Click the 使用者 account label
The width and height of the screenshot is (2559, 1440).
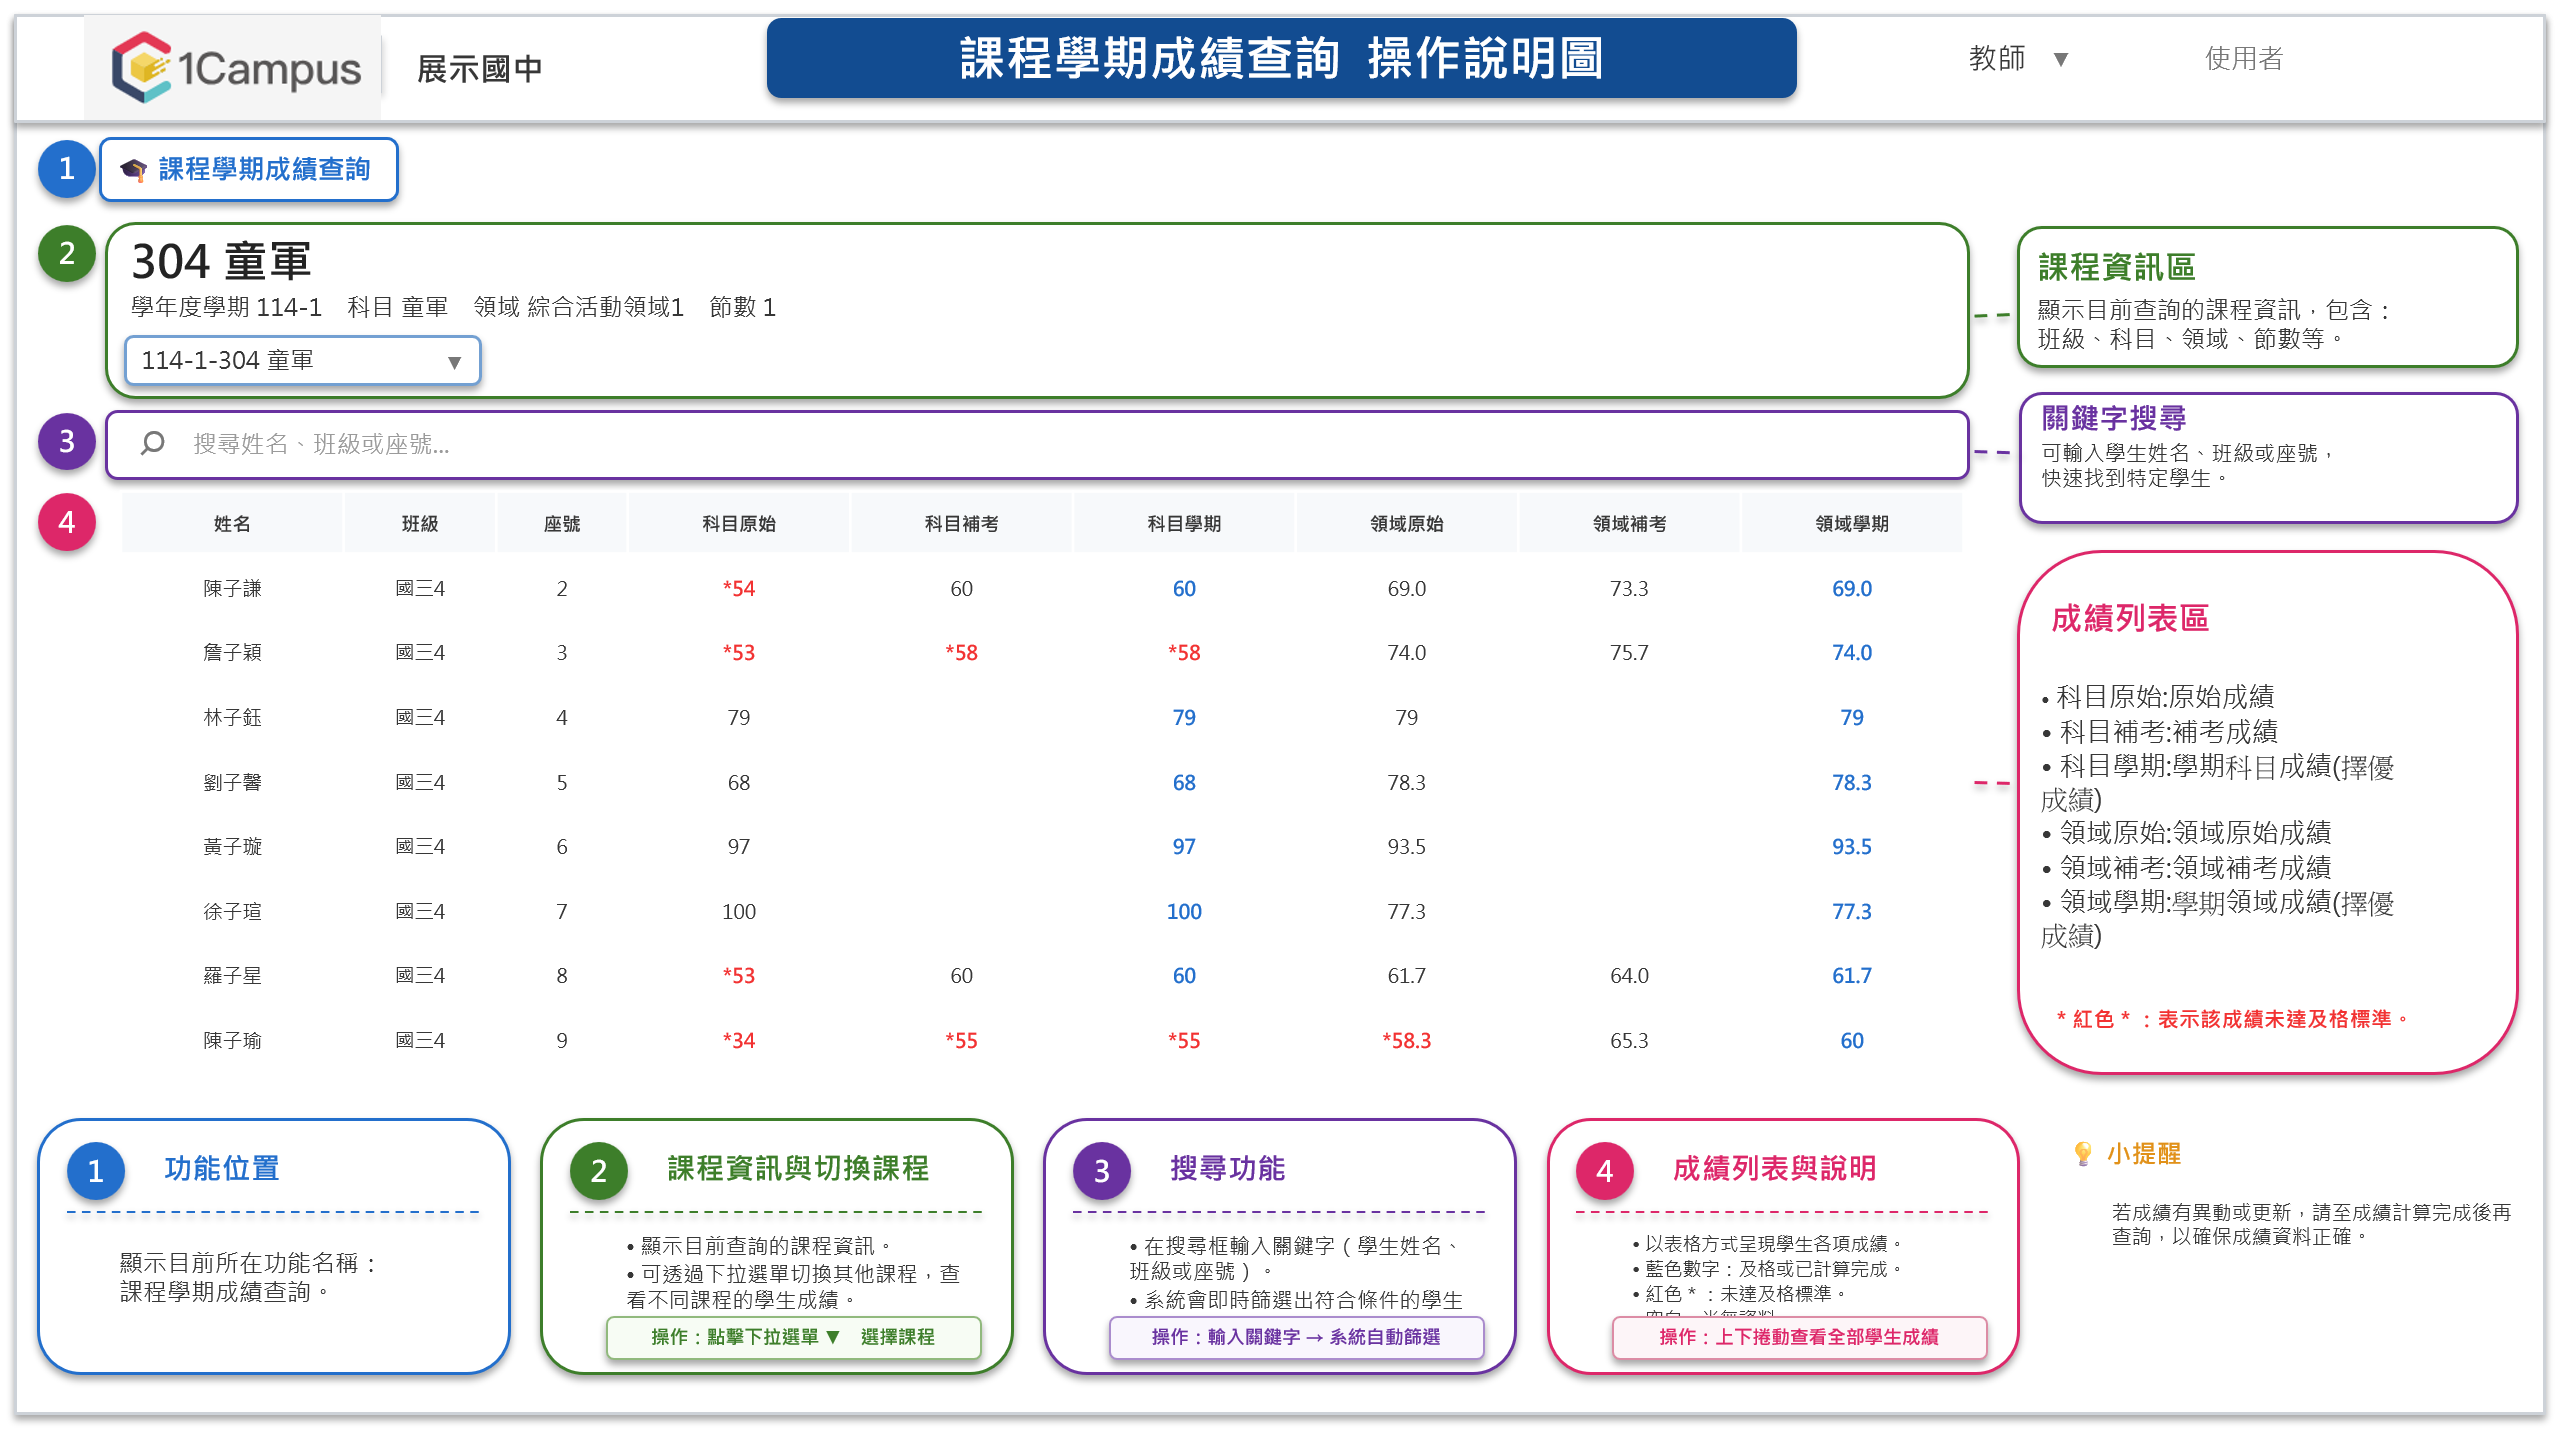pyautogui.click(x=2244, y=59)
